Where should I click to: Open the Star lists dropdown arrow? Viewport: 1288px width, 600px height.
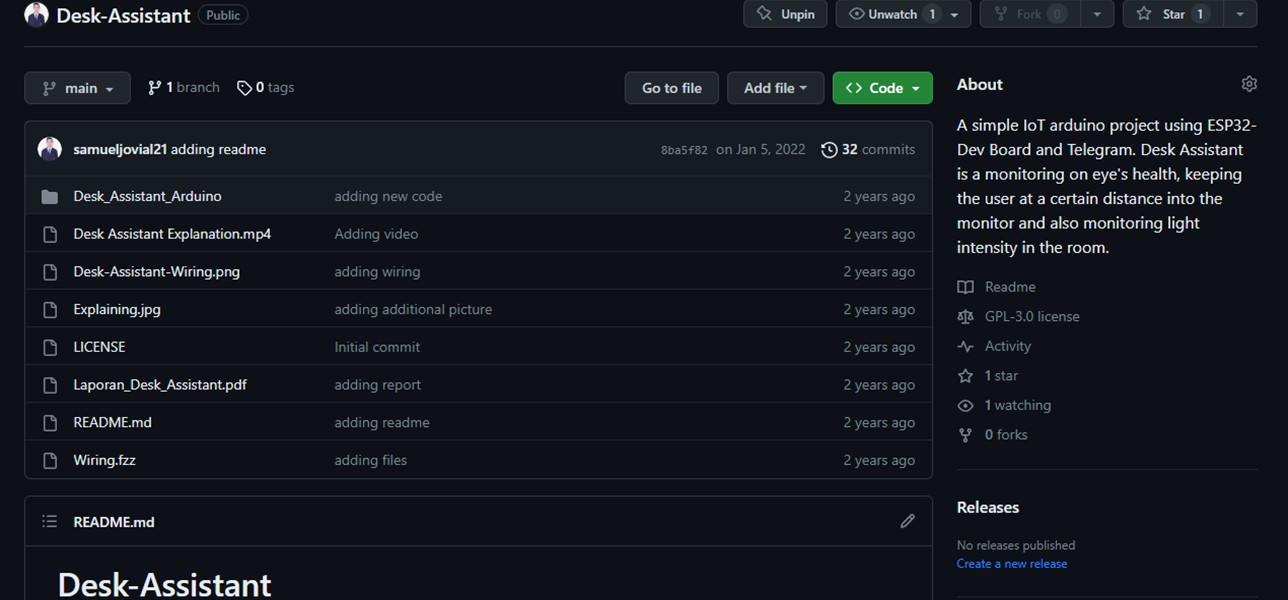[x=1240, y=14]
